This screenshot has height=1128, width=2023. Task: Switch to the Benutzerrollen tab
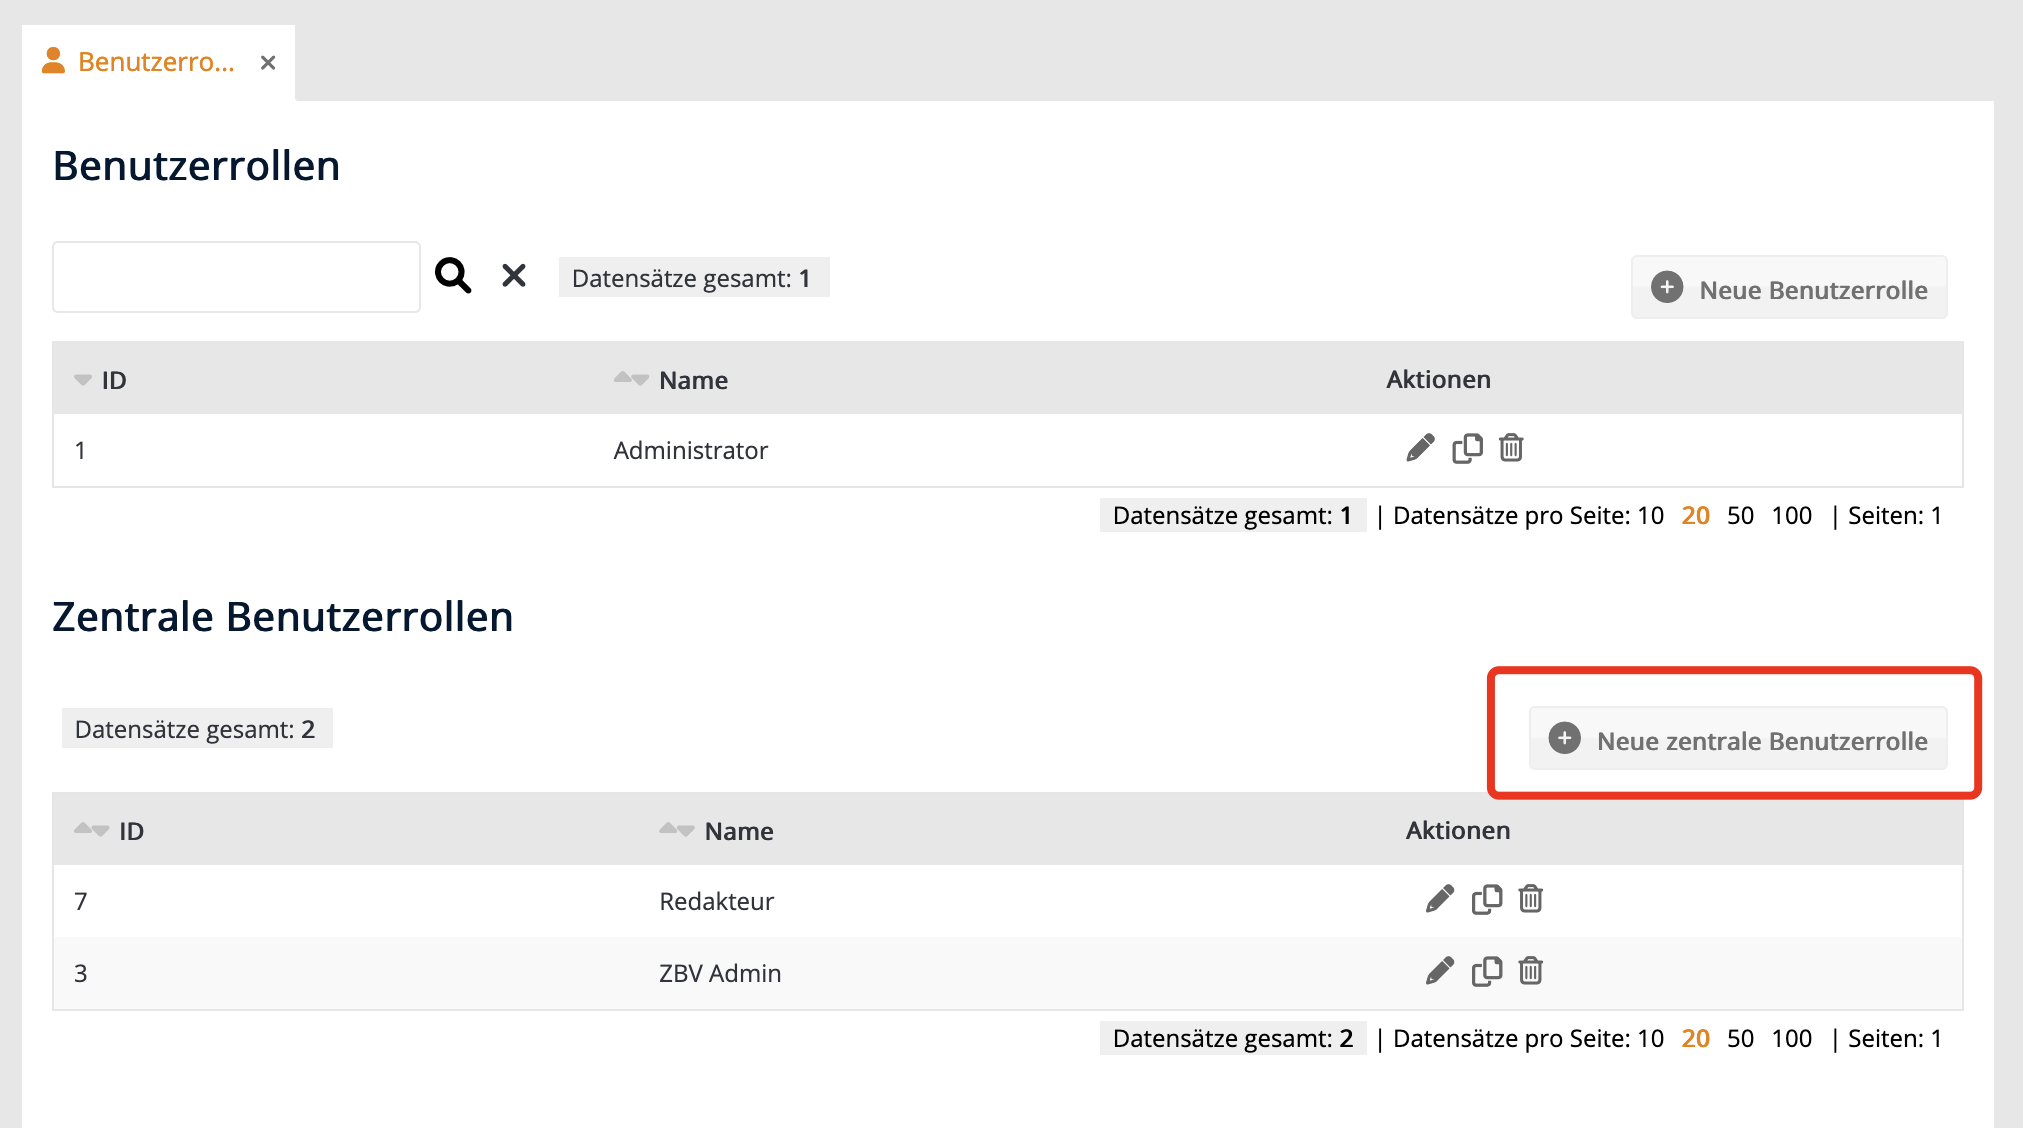[156, 62]
